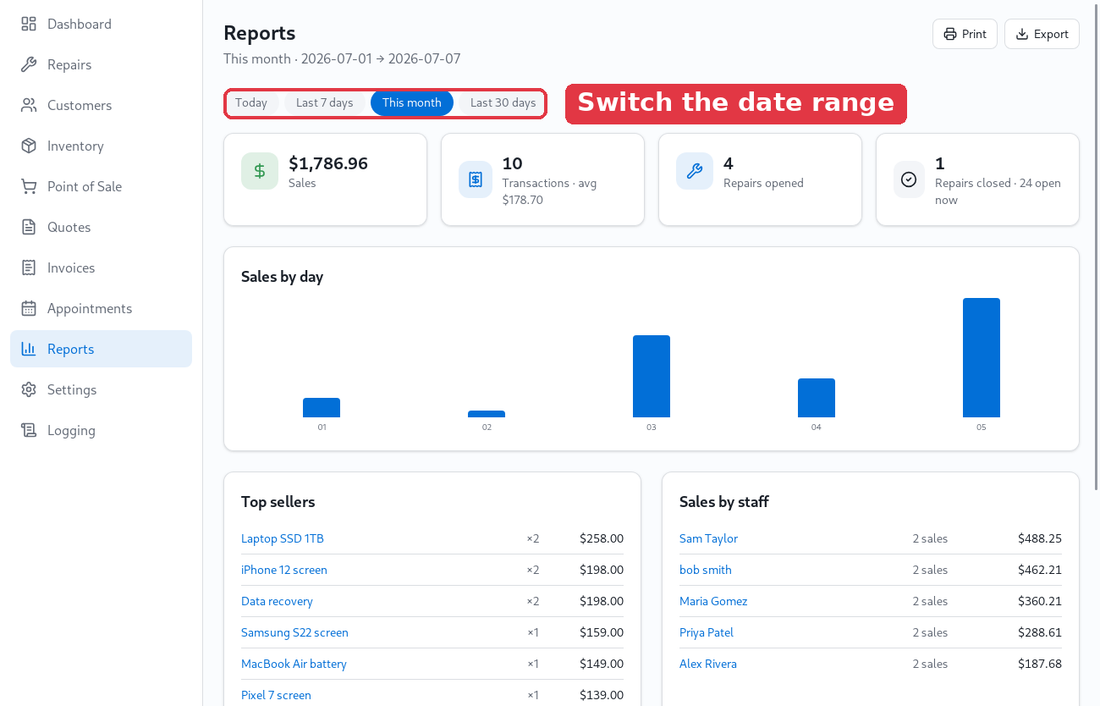Click the Invoices receipt icon

tap(29, 268)
